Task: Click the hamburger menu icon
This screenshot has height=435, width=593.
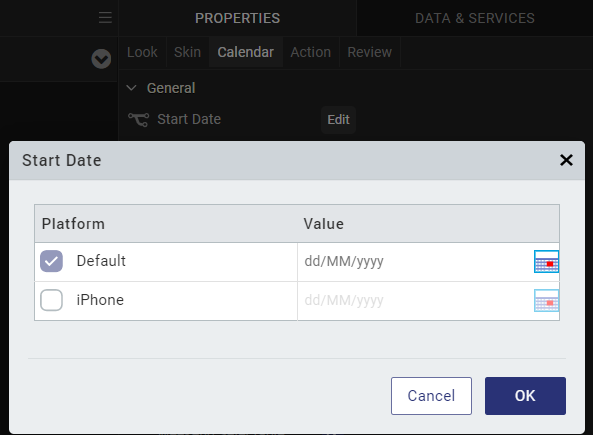Action: point(105,17)
